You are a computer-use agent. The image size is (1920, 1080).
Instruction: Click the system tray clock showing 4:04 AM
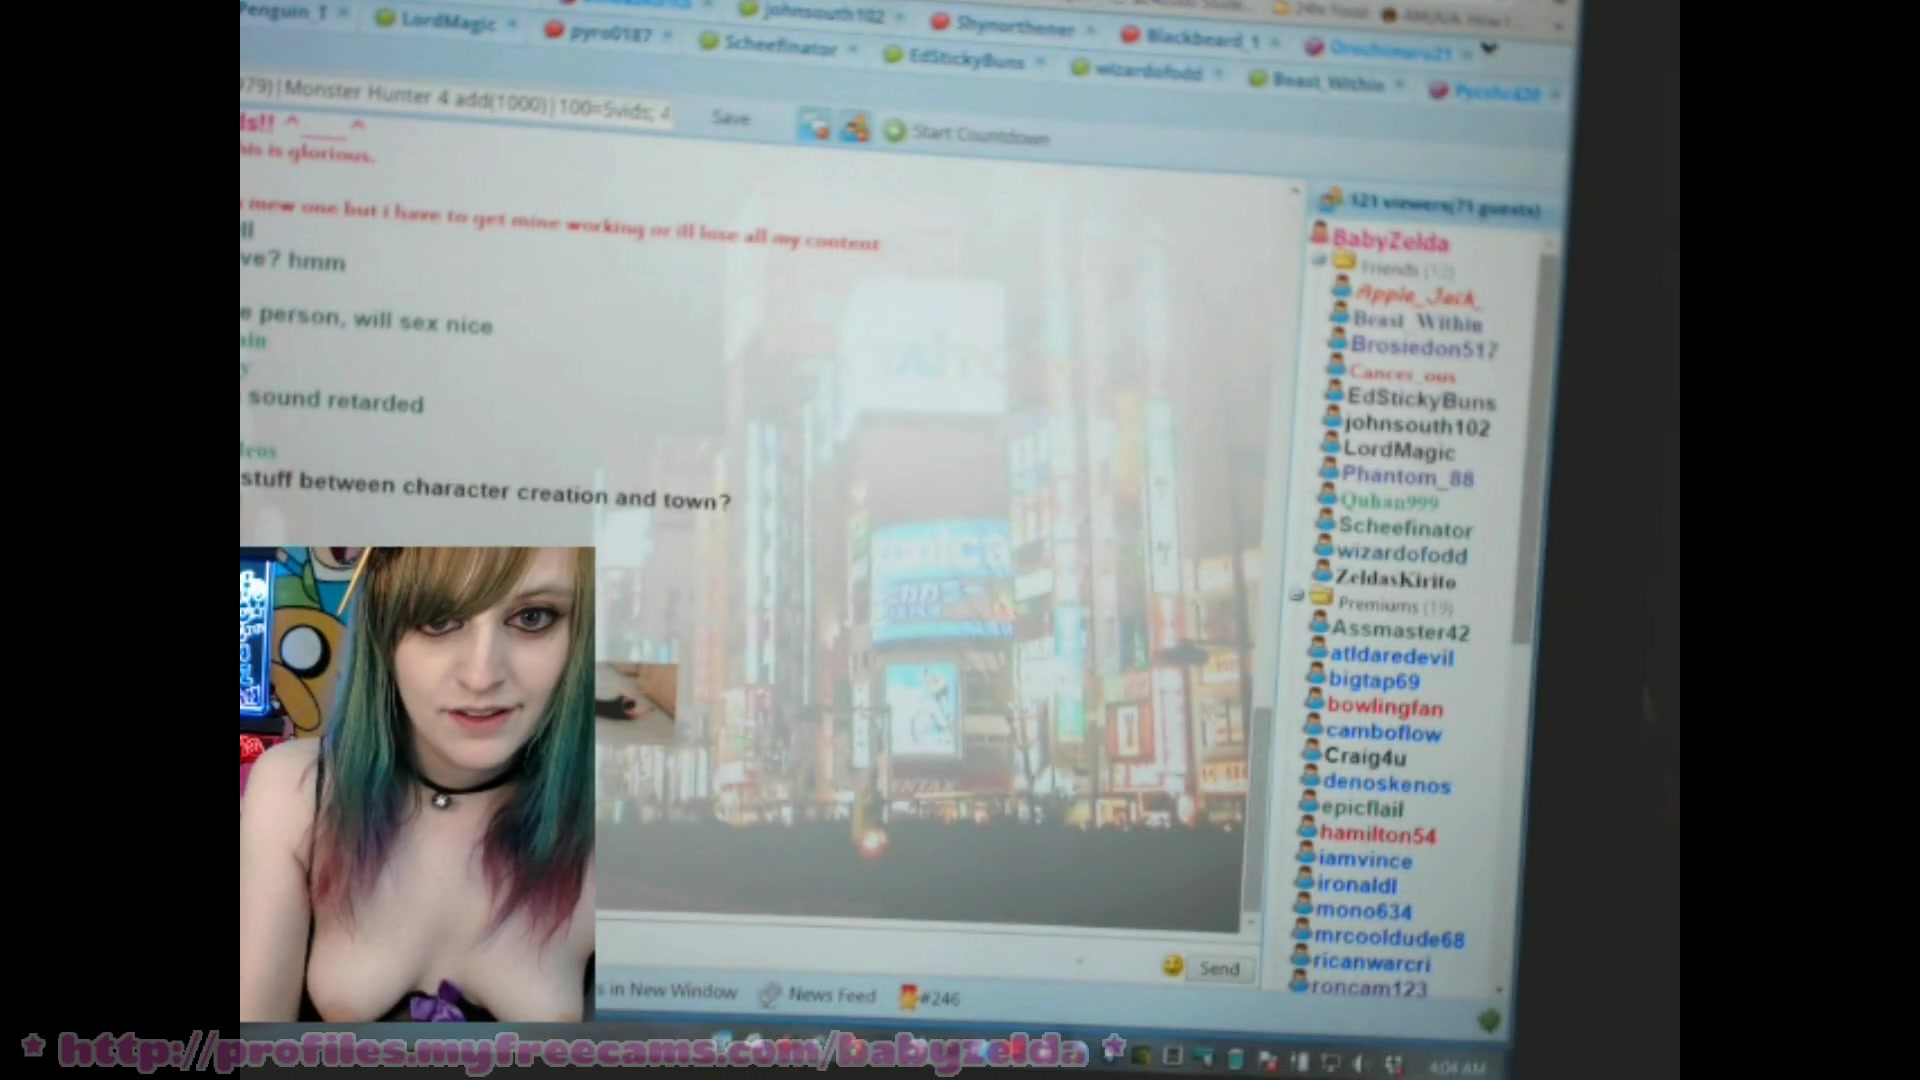click(1457, 1067)
